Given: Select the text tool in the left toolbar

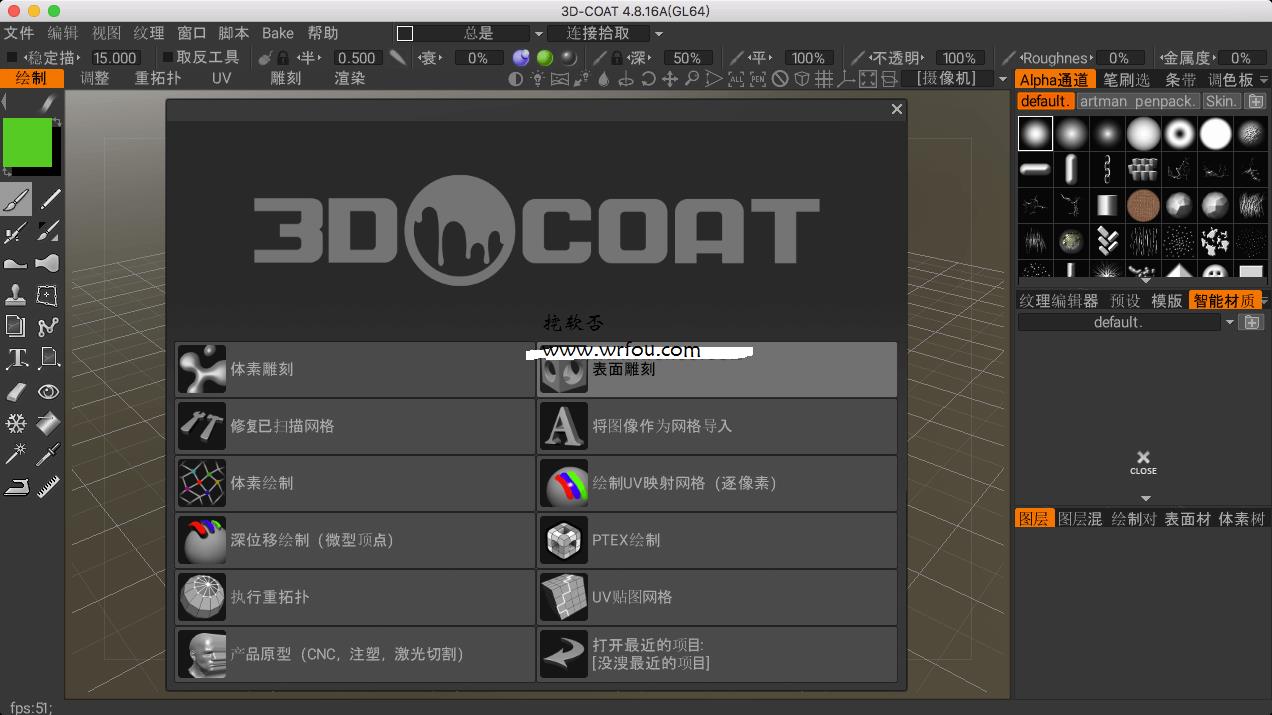Looking at the screenshot, I should (16, 359).
